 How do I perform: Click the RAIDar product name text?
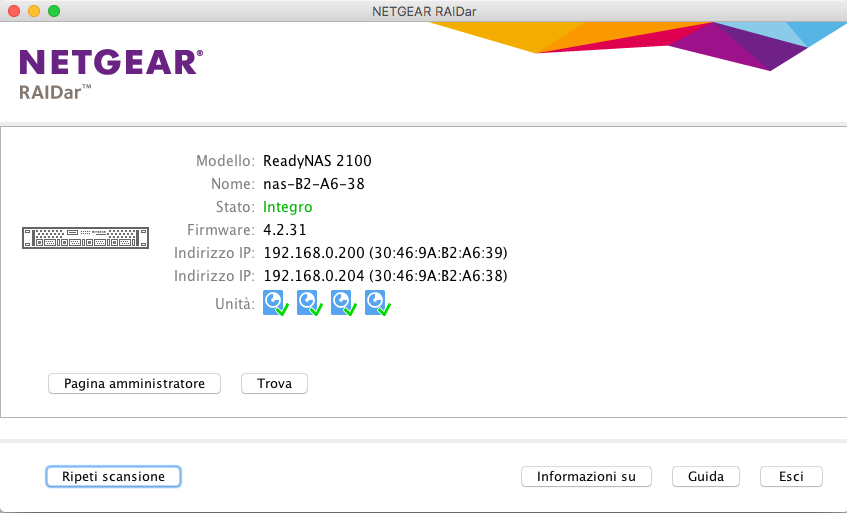55,92
